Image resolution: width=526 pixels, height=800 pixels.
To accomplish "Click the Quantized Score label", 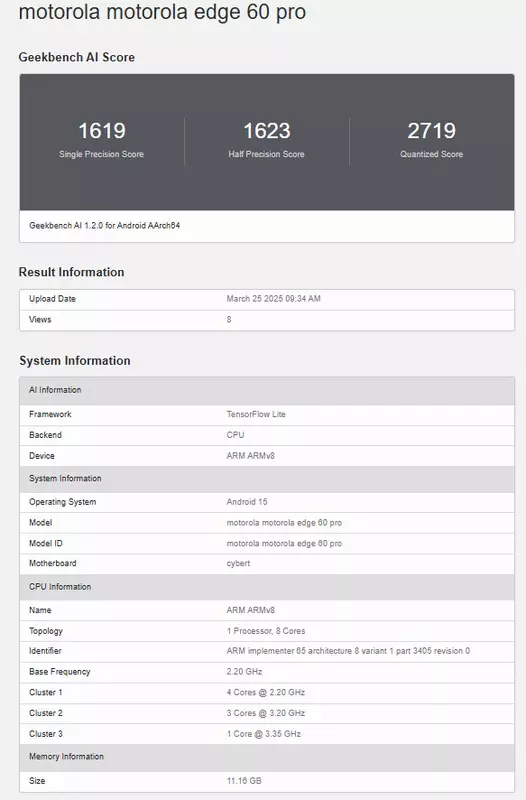I will click(432, 154).
